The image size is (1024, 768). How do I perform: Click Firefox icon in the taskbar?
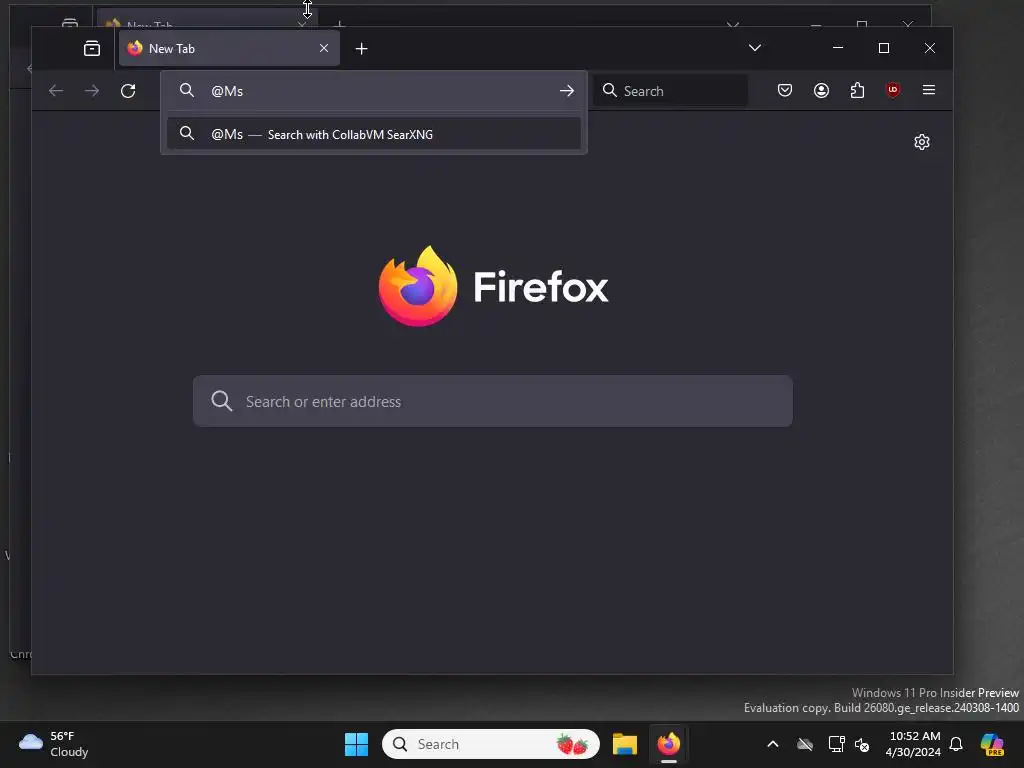coord(669,744)
